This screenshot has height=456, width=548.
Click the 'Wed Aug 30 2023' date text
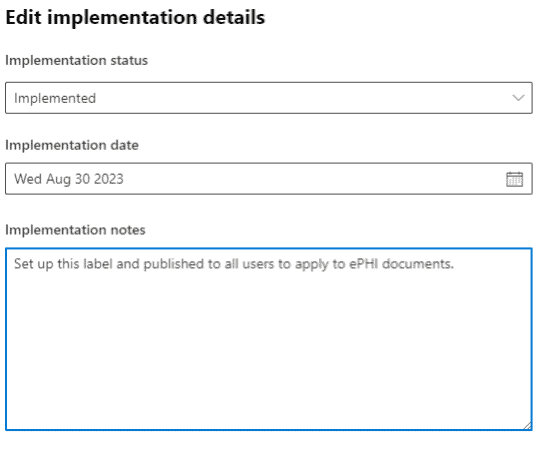click(x=69, y=179)
